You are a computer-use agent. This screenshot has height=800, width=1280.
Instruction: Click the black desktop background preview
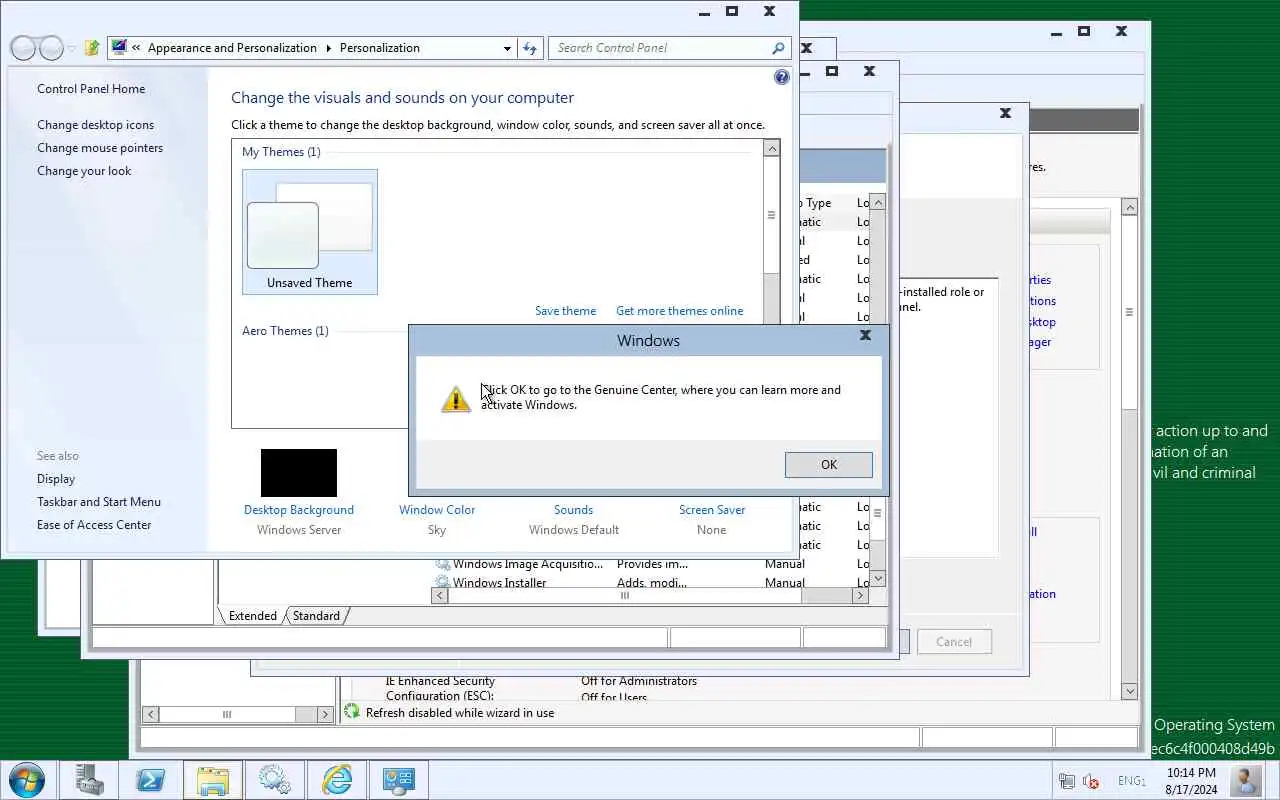pos(299,473)
